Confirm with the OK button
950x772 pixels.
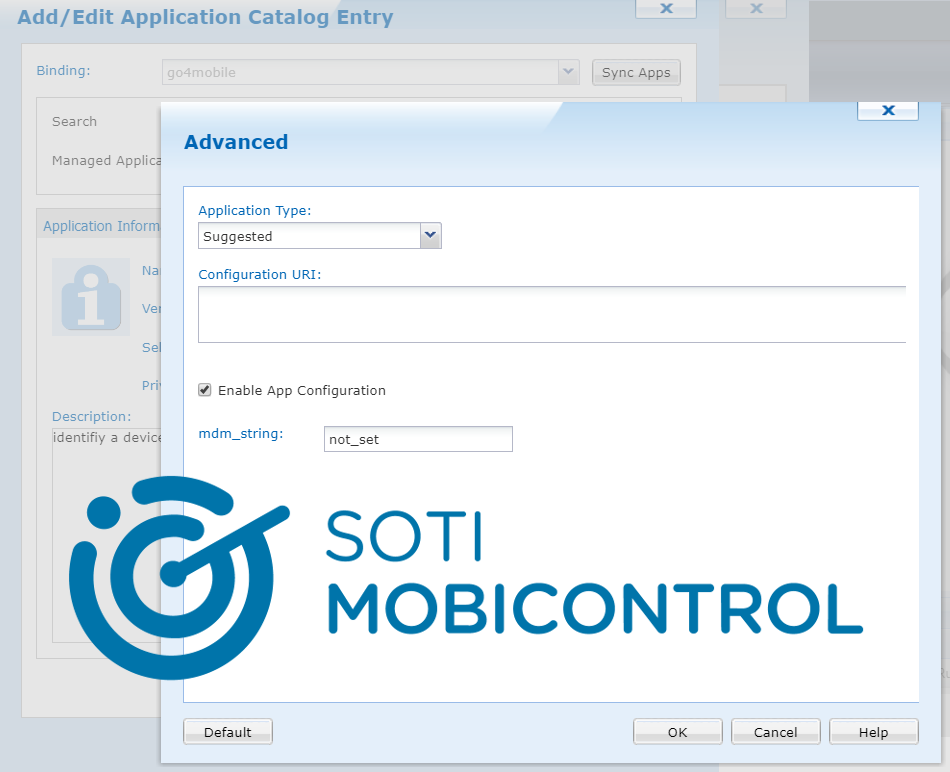[677, 732]
